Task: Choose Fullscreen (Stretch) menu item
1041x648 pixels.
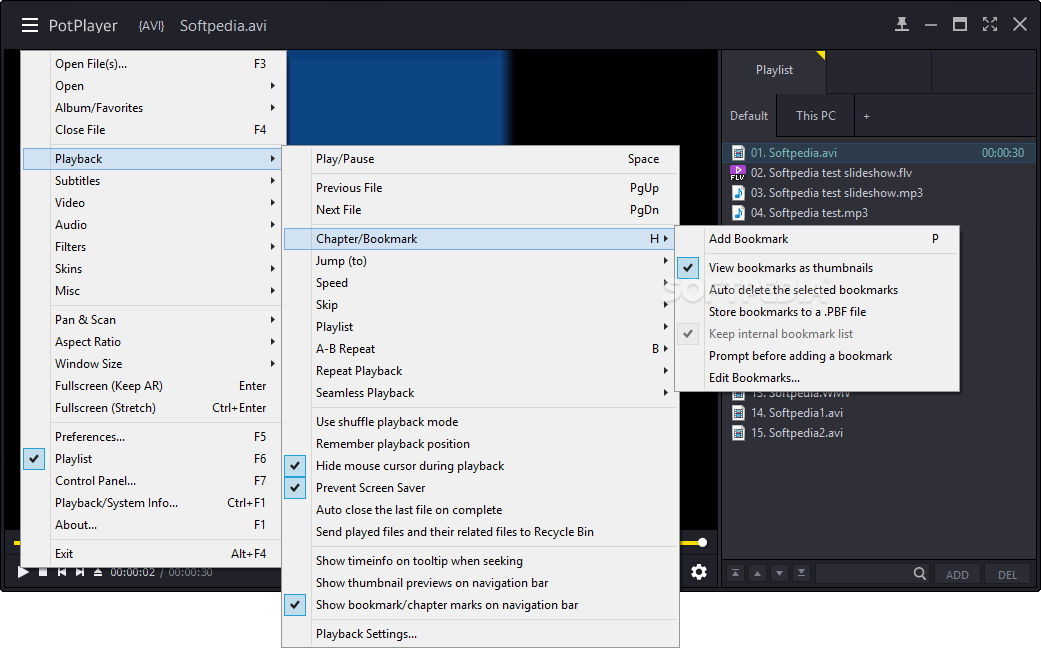Action: pos(152,408)
